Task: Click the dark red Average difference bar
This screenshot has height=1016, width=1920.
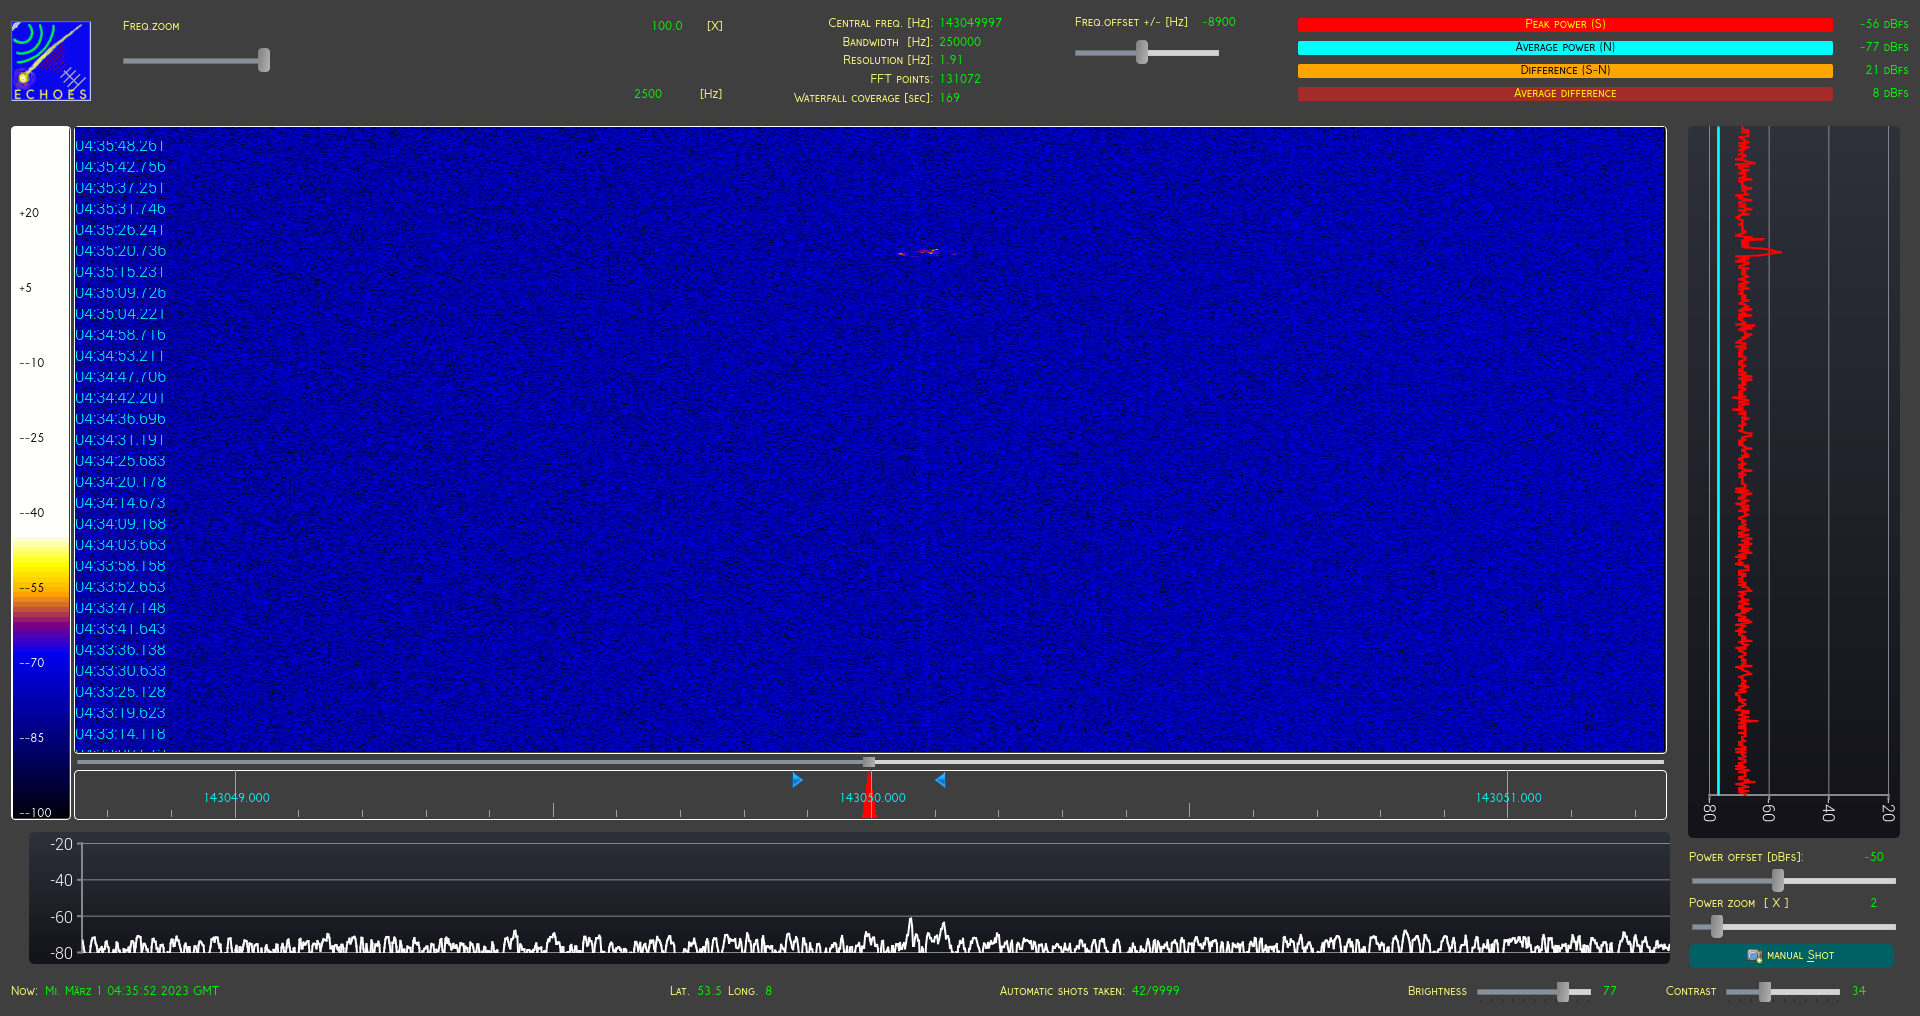Action: click(1565, 93)
